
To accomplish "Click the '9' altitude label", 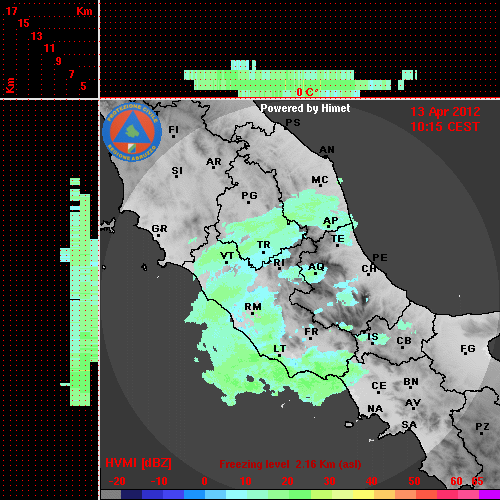I will tap(59, 61).
